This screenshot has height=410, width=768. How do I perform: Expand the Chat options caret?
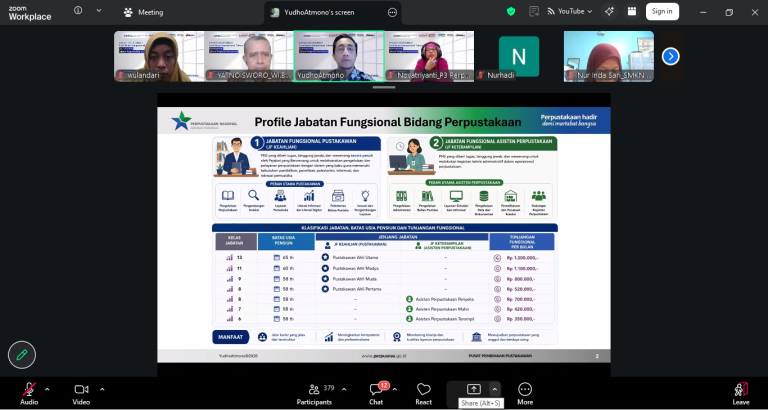(x=395, y=389)
